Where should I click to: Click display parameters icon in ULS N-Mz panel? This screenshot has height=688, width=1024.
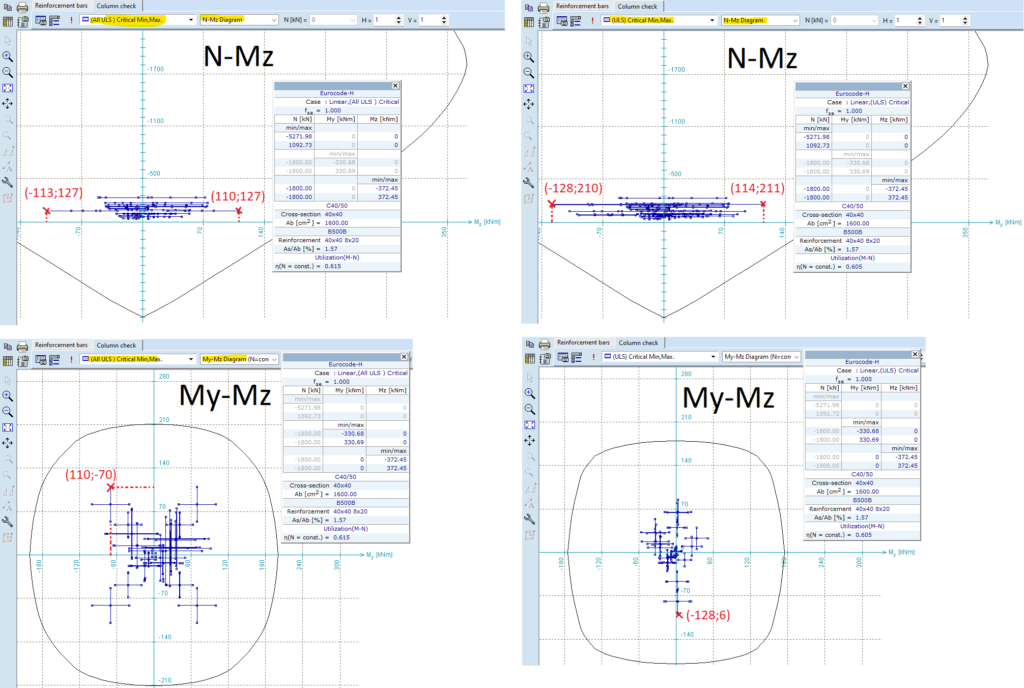tap(562, 22)
